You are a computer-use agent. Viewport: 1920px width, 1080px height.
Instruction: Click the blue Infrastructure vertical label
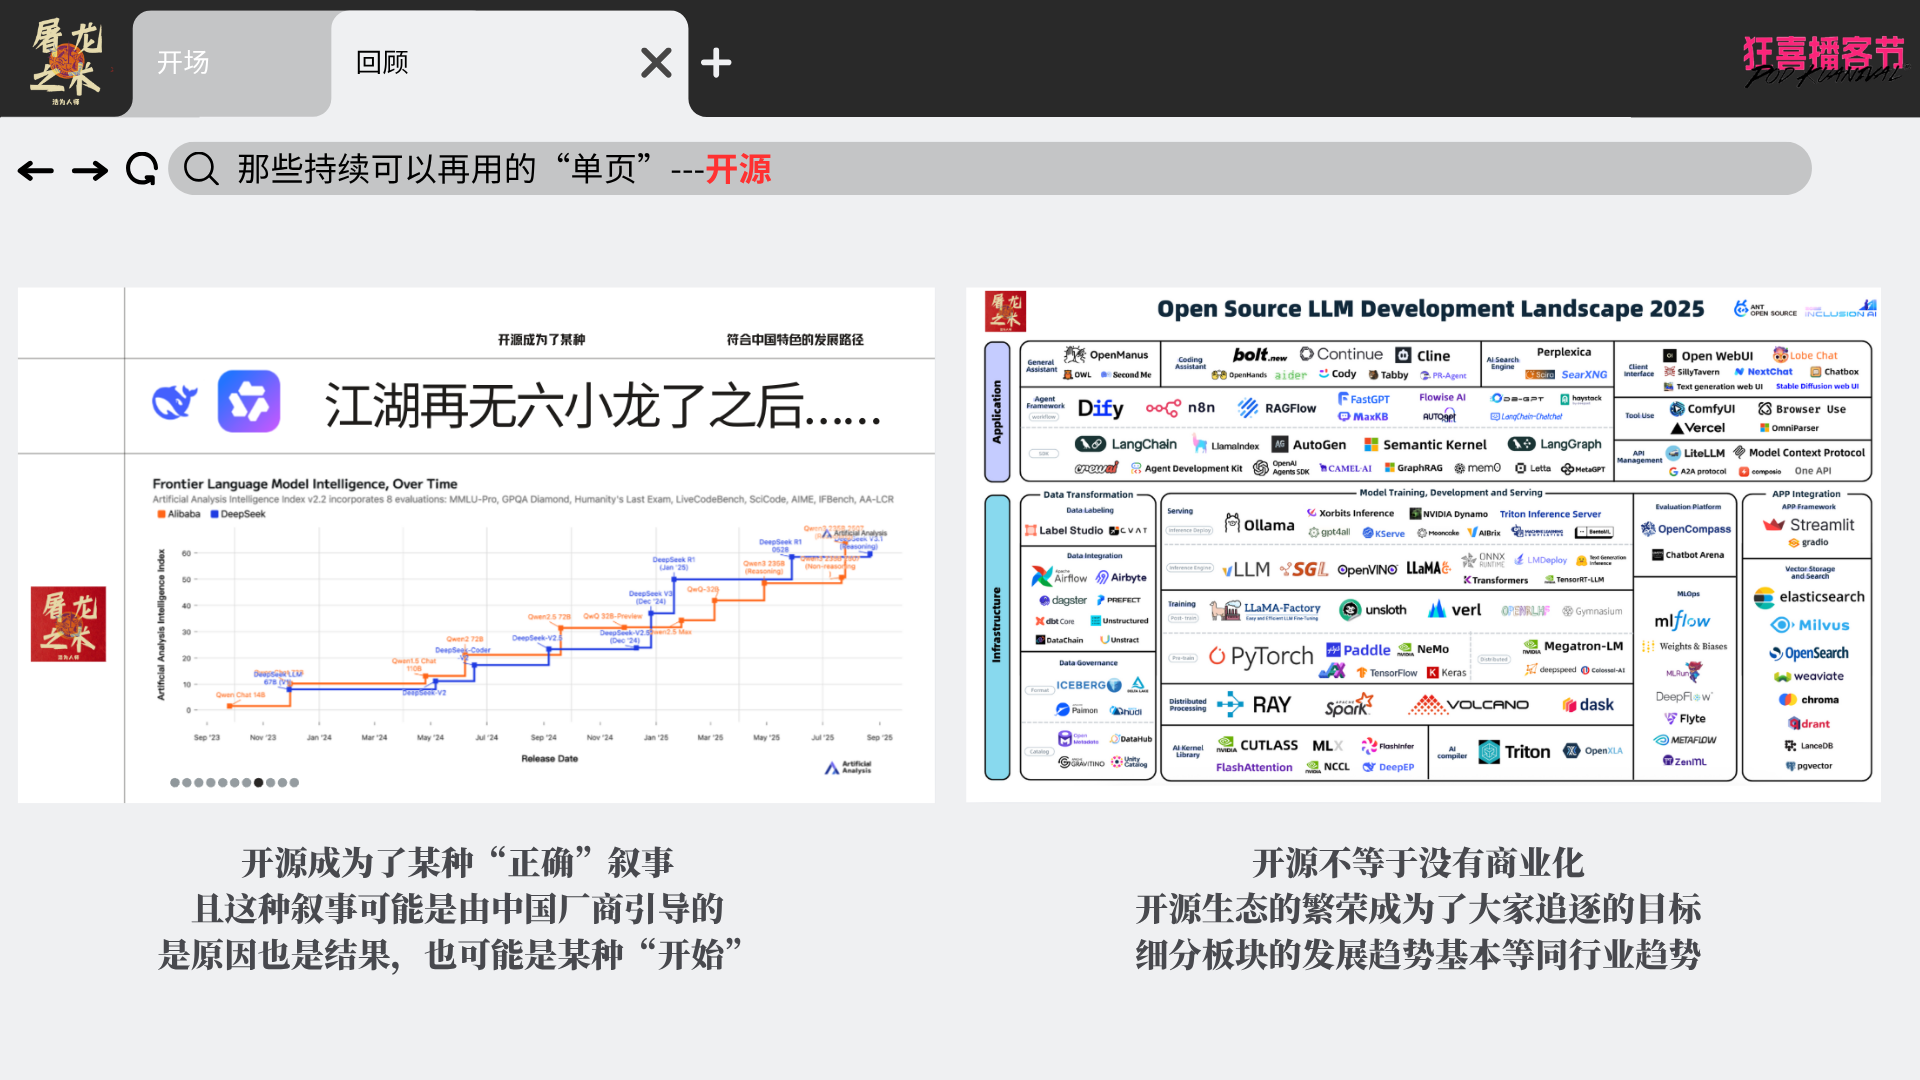click(997, 637)
